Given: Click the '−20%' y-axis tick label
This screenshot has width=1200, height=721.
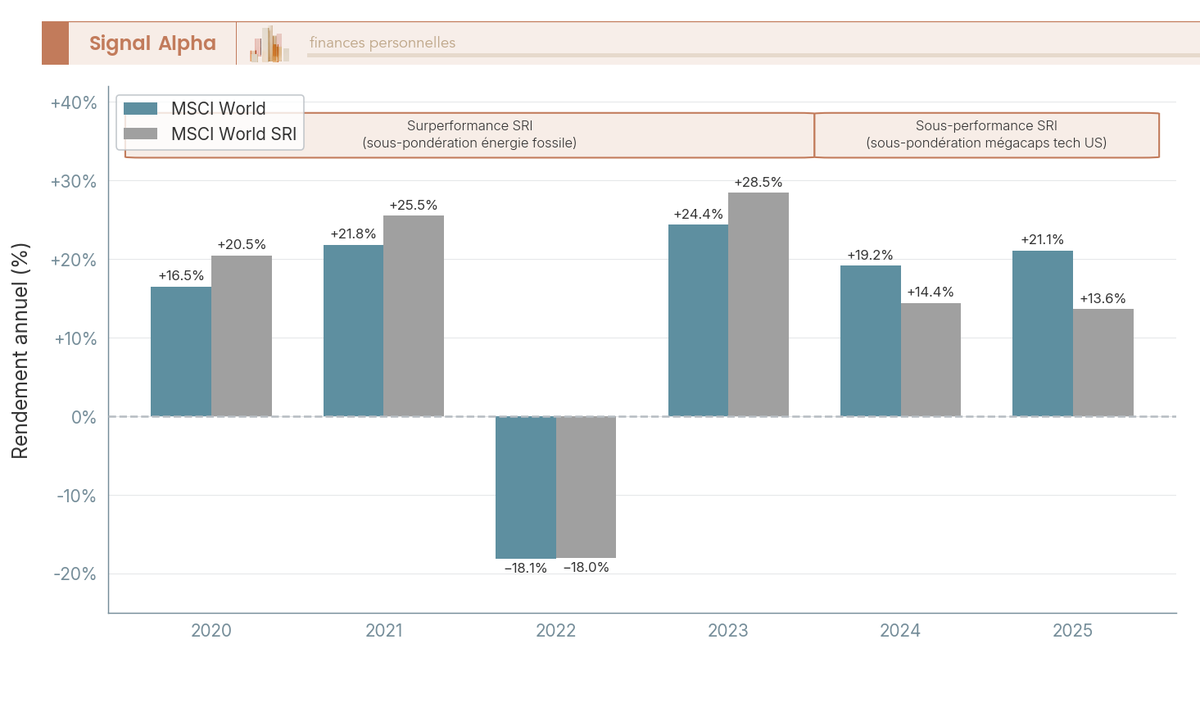Looking at the screenshot, I should click(x=73, y=574).
